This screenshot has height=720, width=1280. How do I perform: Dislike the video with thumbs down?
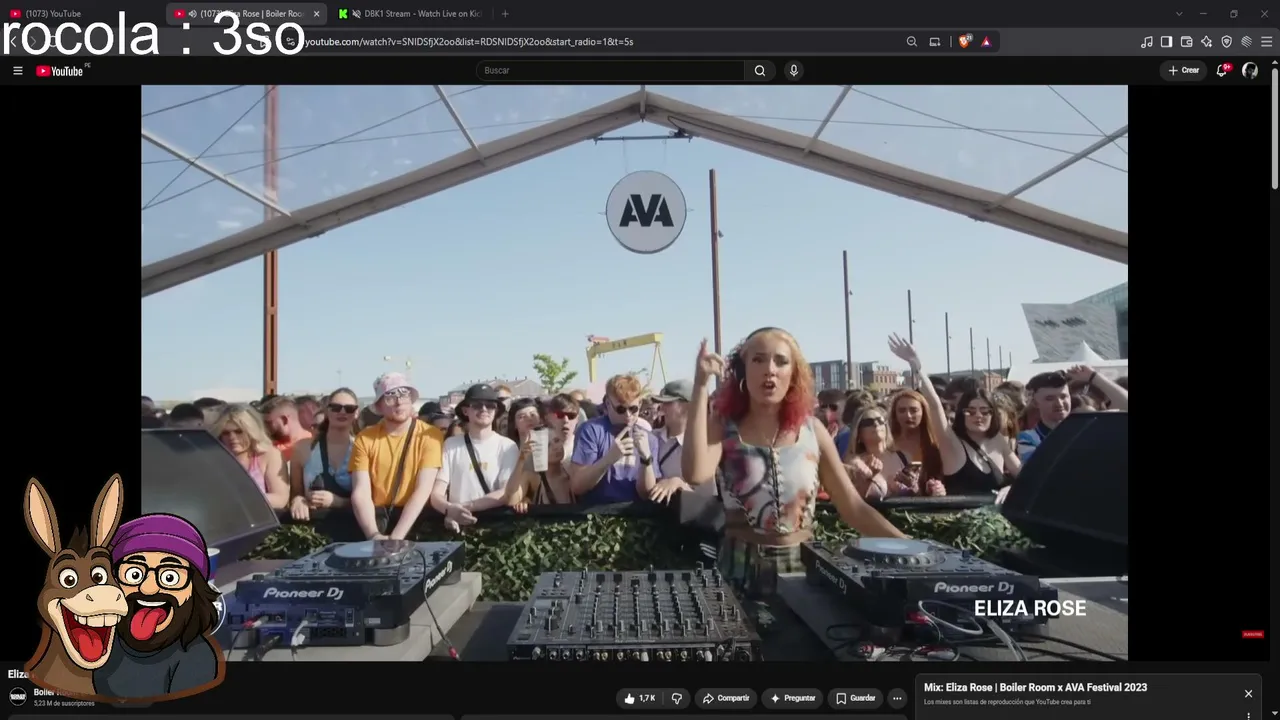coord(677,698)
